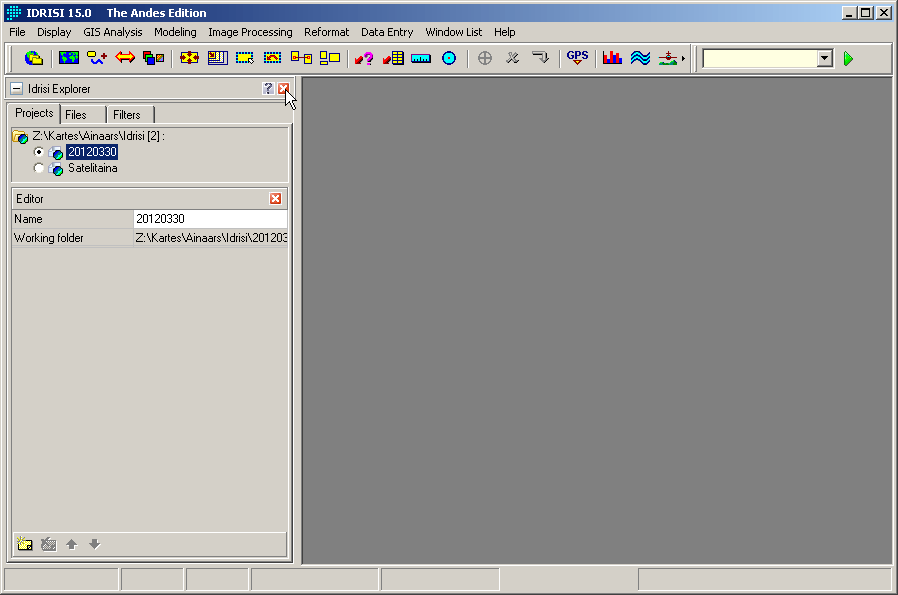Move project down with down arrow
This screenshot has width=898, height=595.
(x=94, y=544)
